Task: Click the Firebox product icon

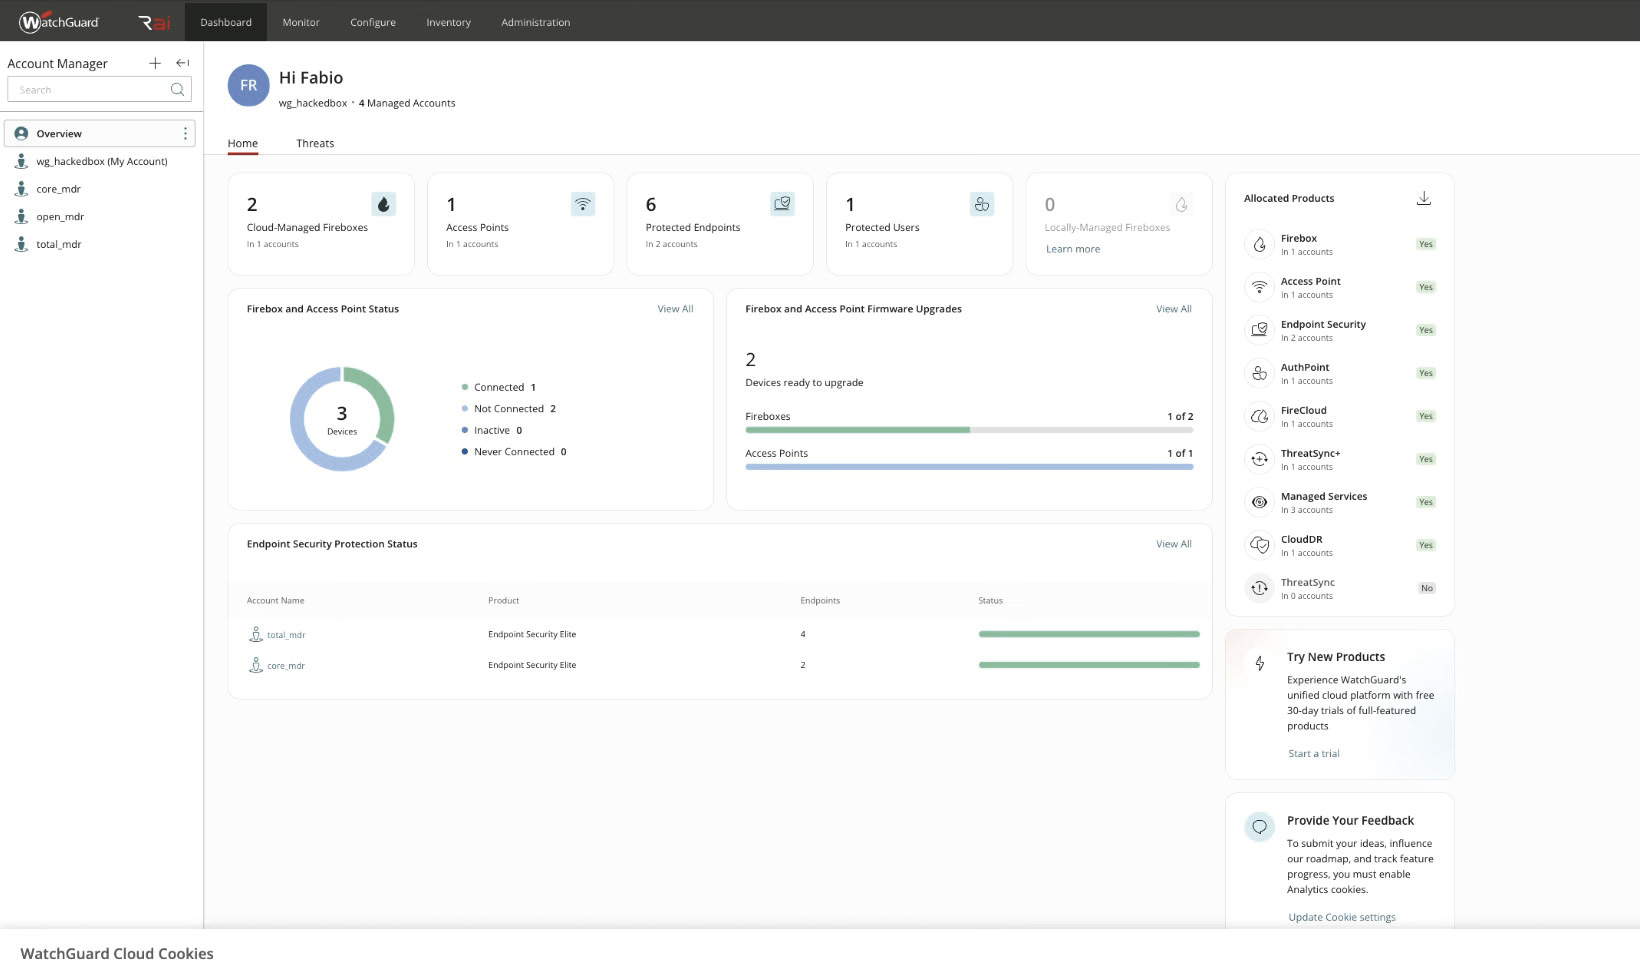Action: pyautogui.click(x=1259, y=244)
